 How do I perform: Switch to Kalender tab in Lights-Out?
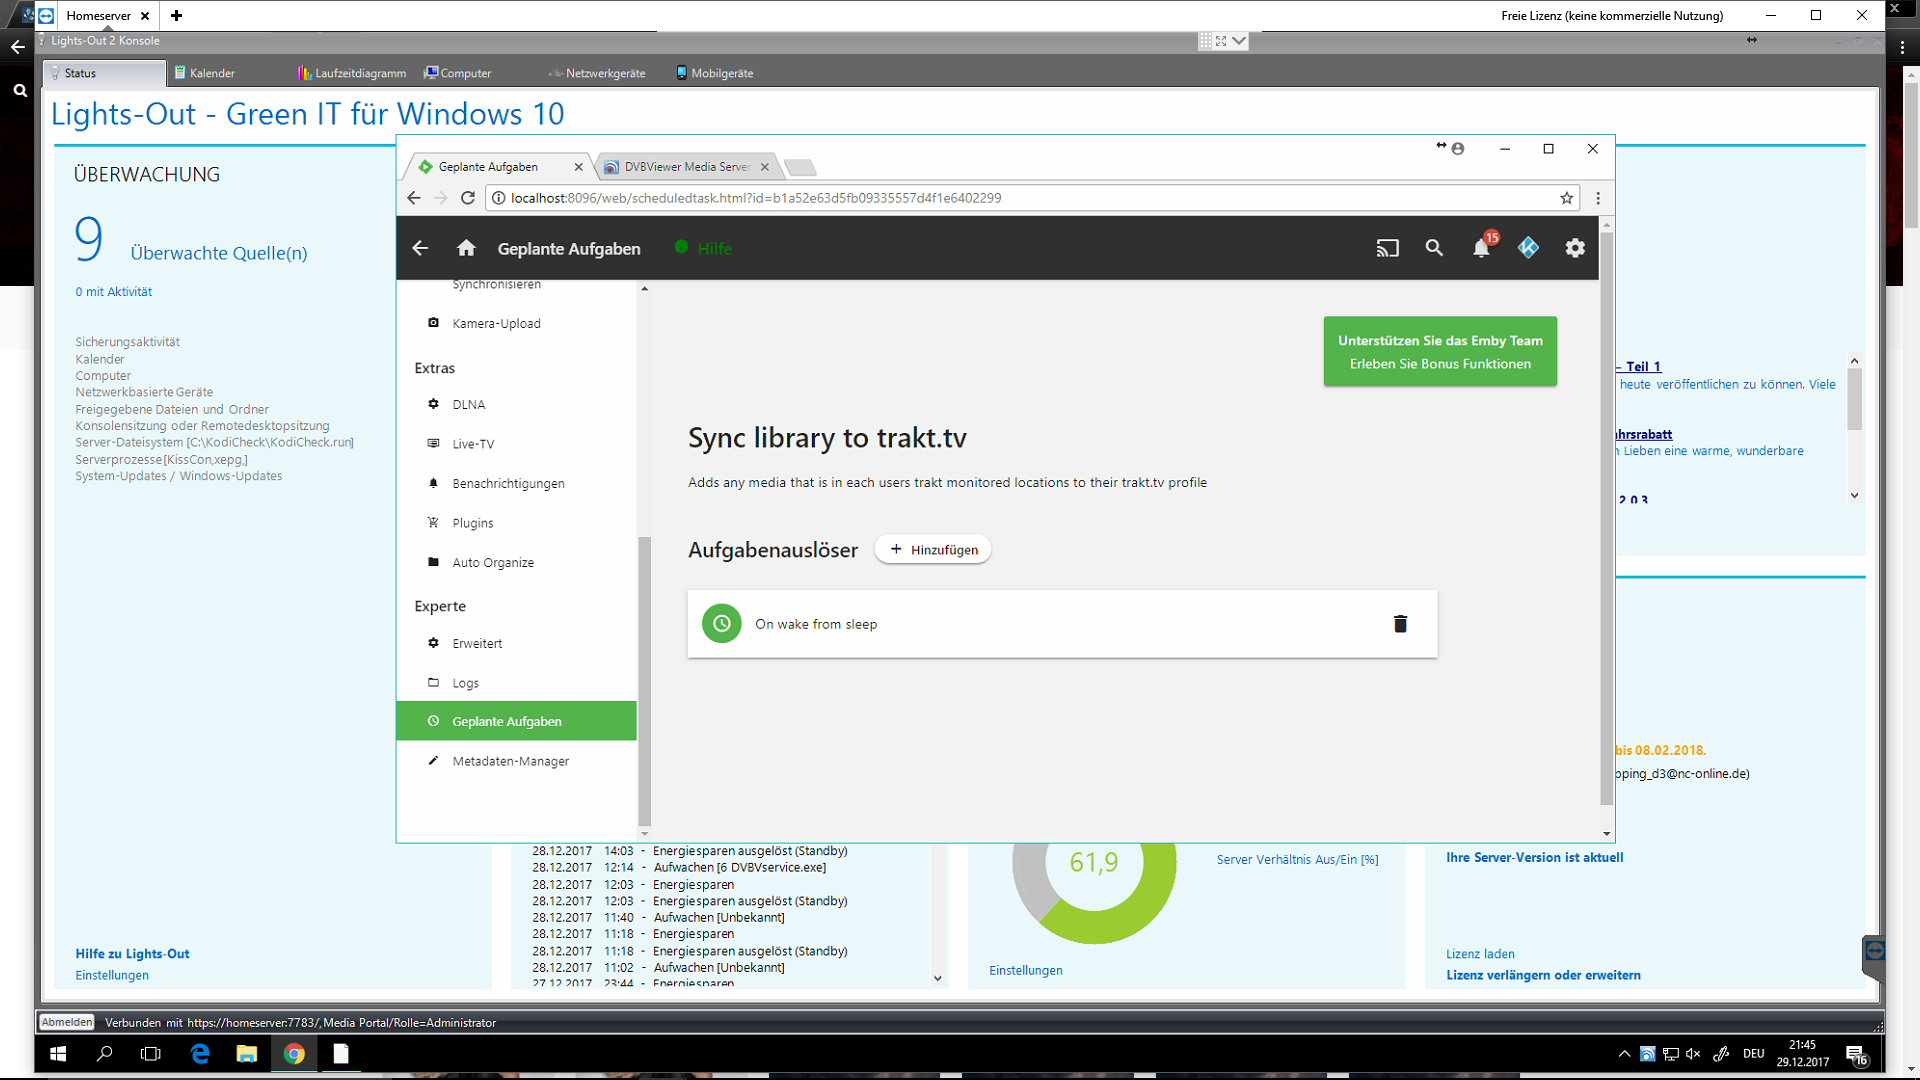pyautogui.click(x=205, y=73)
